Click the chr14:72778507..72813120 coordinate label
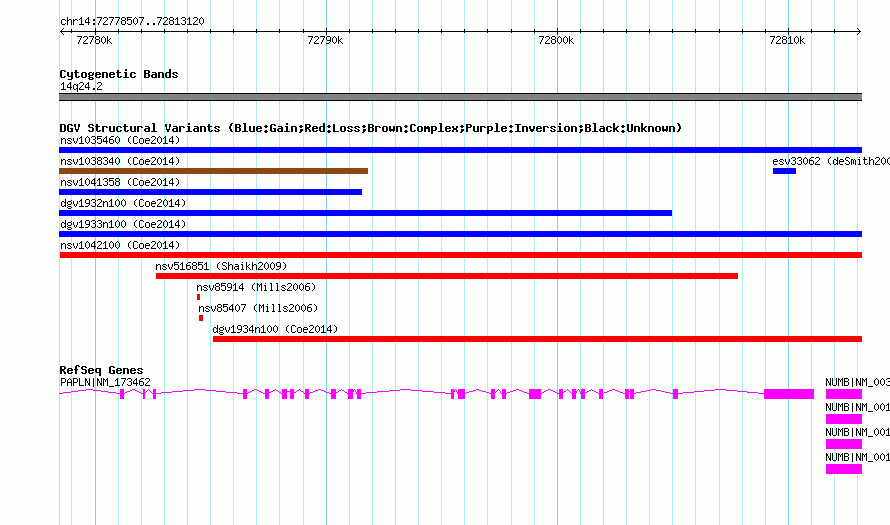The height and width of the screenshot is (525, 890). pos(132,22)
